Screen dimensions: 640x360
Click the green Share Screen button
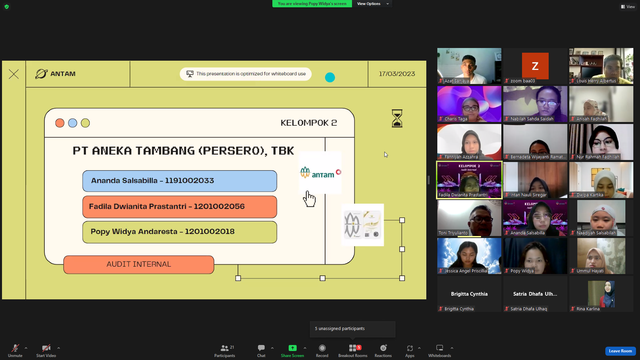[x=292, y=350]
